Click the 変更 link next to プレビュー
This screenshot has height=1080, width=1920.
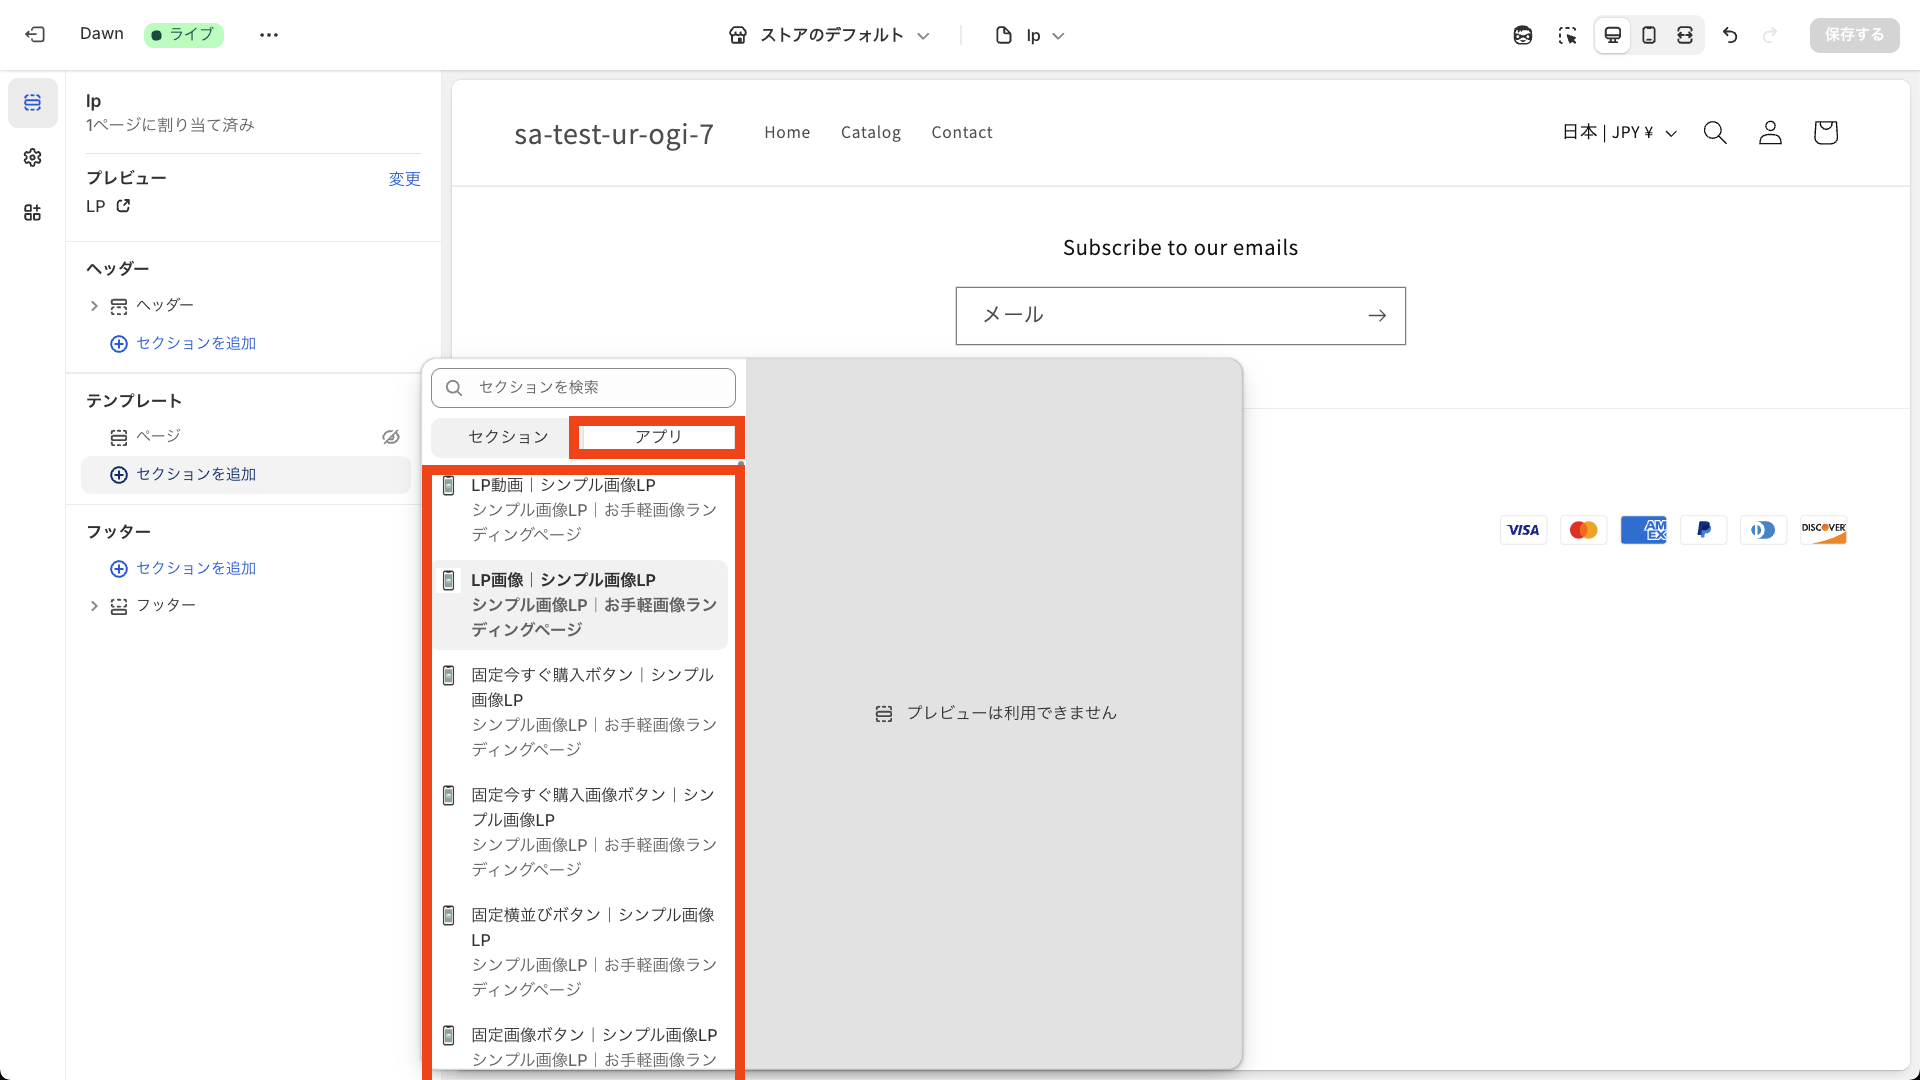tap(404, 178)
